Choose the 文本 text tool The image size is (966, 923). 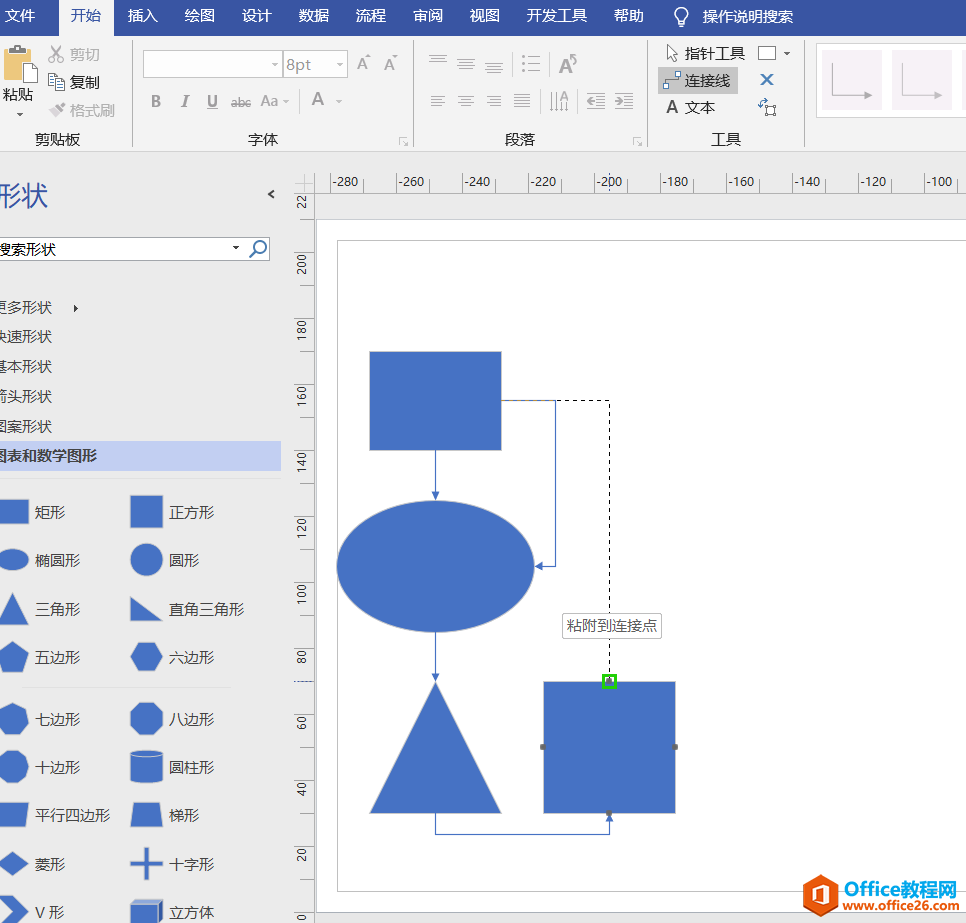tap(690, 107)
